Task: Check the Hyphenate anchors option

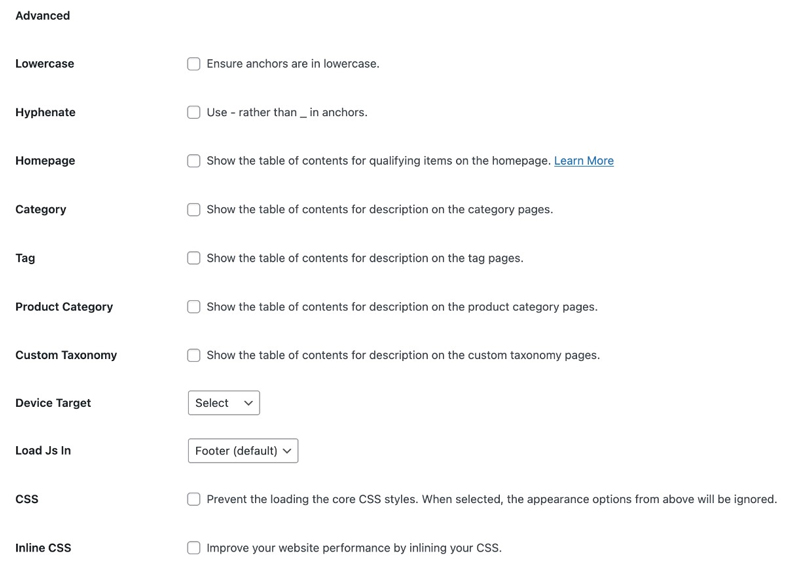Action: [x=194, y=112]
